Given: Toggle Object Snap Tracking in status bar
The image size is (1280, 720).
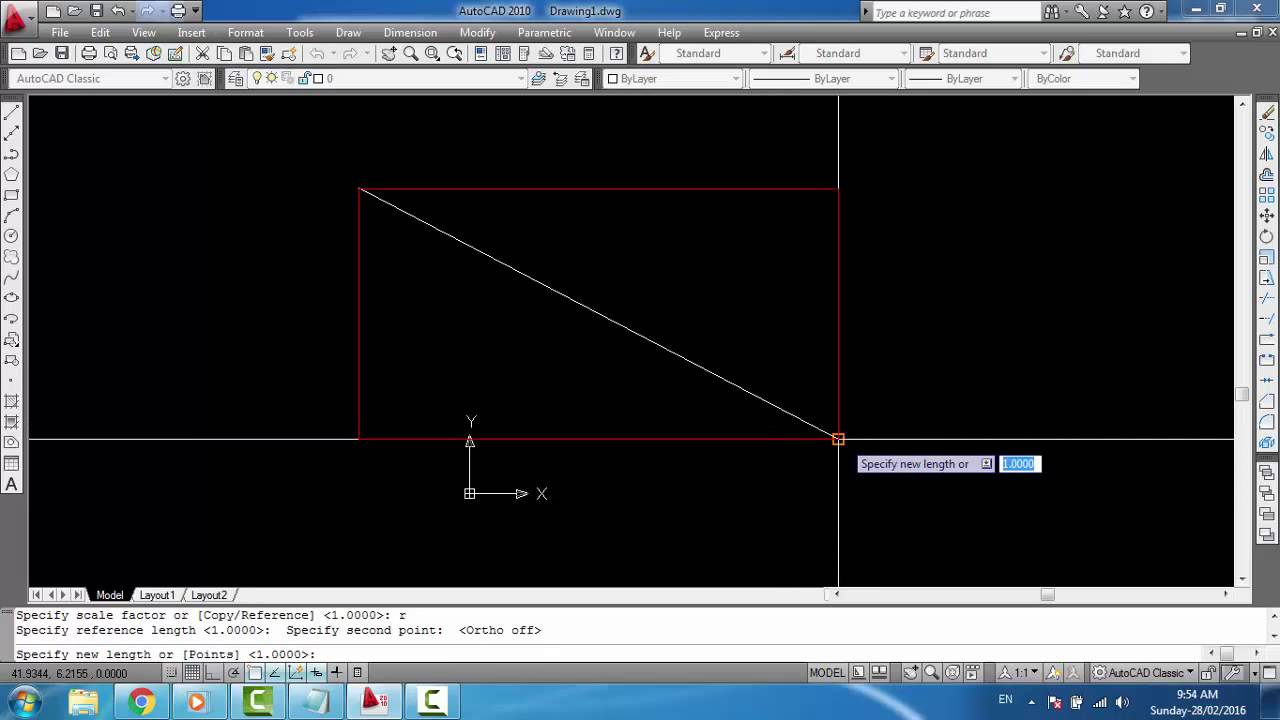Looking at the screenshot, I should pyautogui.click(x=275, y=673).
